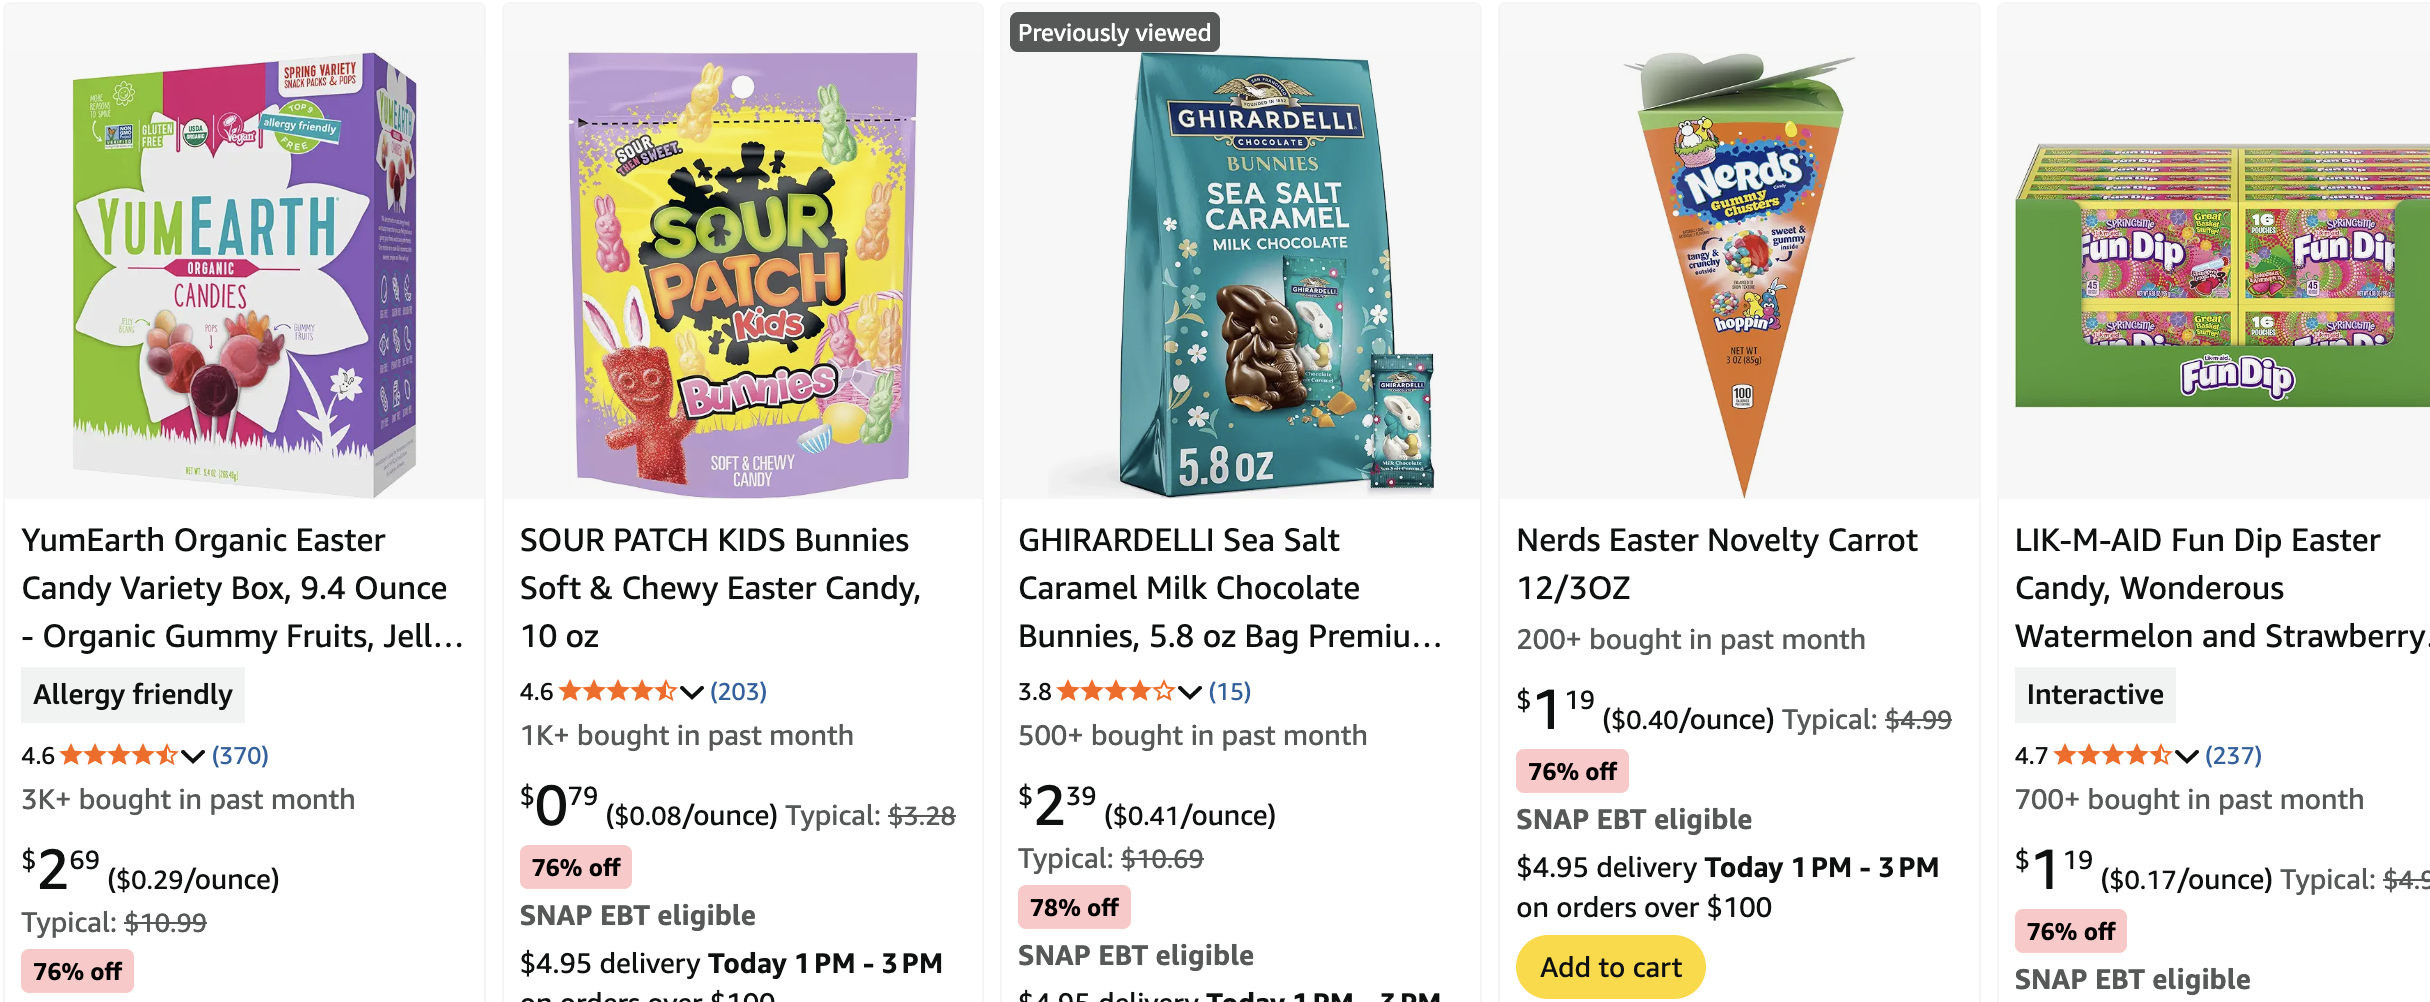Expand Sour Patch Kids rating breakdown chevron
Image resolution: width=2430 pixels, height=1002 pixels.
692,692
